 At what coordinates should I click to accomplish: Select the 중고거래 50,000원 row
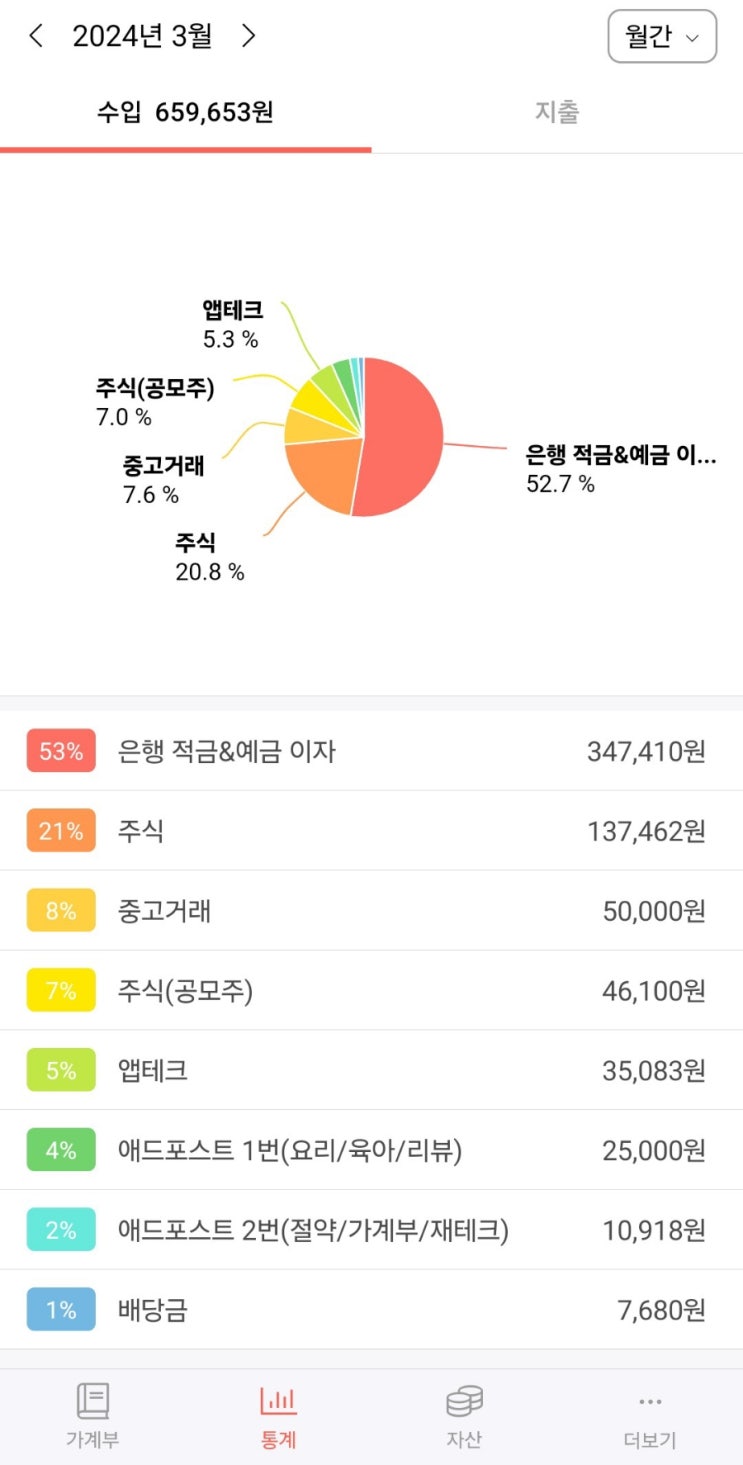(x=370, y=911)
